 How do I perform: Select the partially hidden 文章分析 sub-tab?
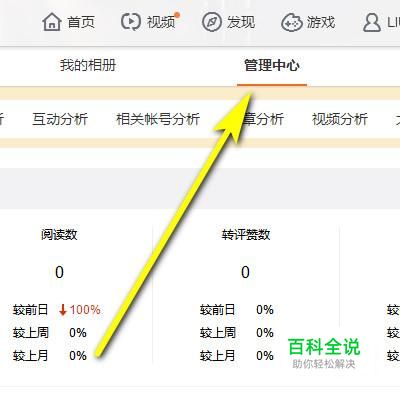[263, 119]
